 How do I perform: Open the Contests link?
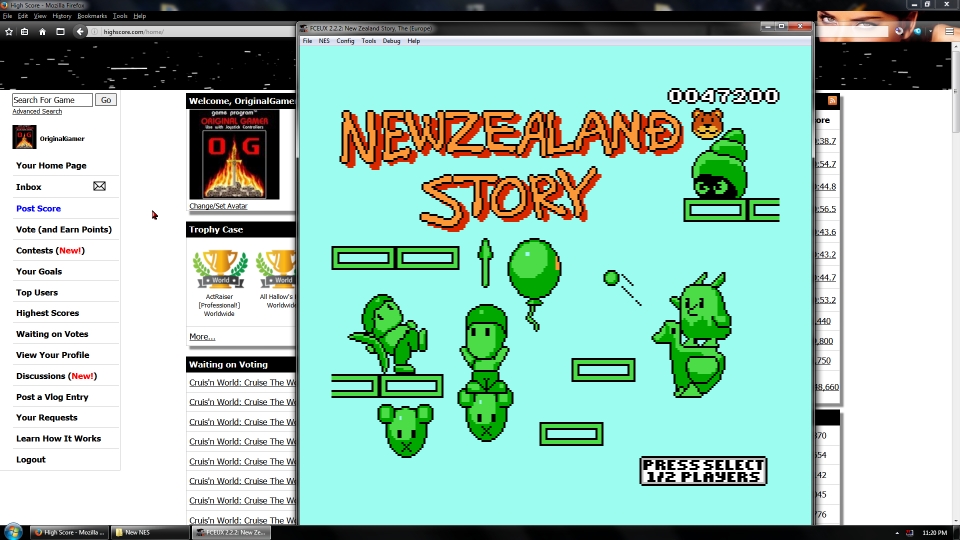pos(50,250)
